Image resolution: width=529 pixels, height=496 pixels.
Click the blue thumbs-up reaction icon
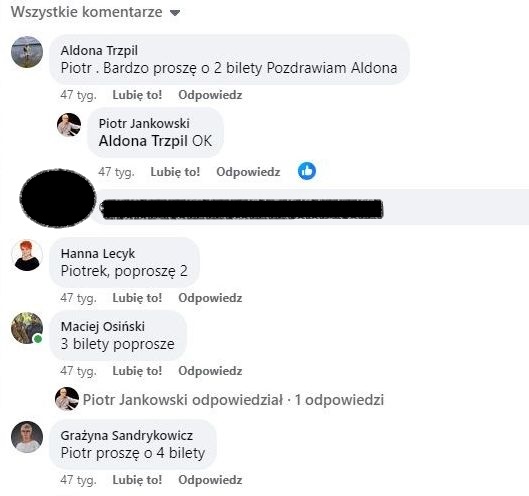(307, 171)
